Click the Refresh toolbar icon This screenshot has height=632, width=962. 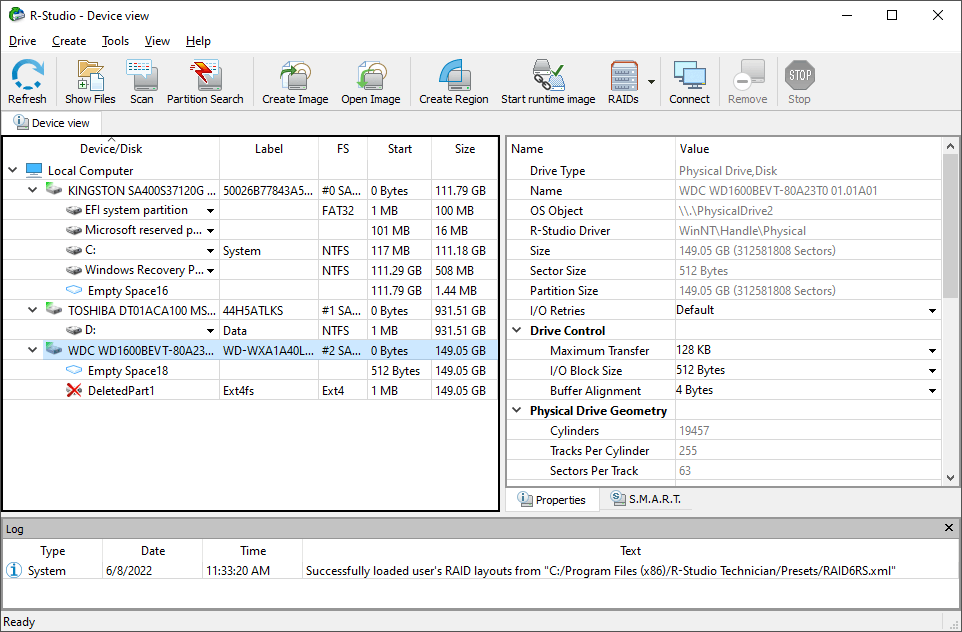[x=27, y=75]
